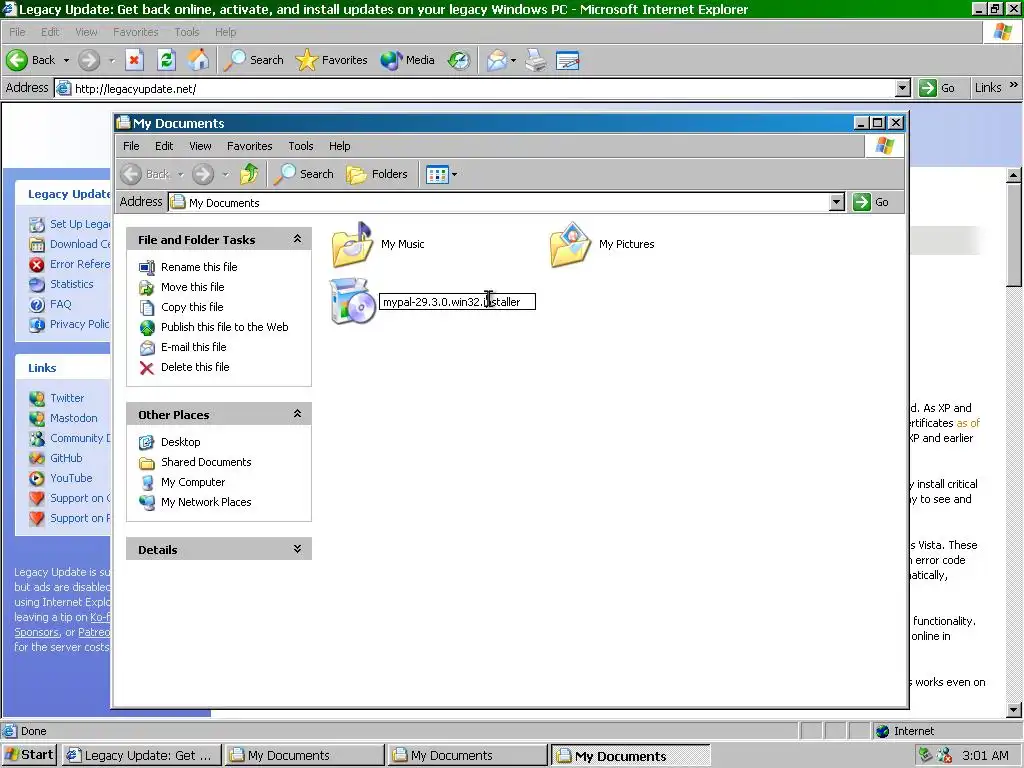This screenshot has width=1024, height=768.
Task: Click E-mail this file task
Action: (x=193, y=347)
